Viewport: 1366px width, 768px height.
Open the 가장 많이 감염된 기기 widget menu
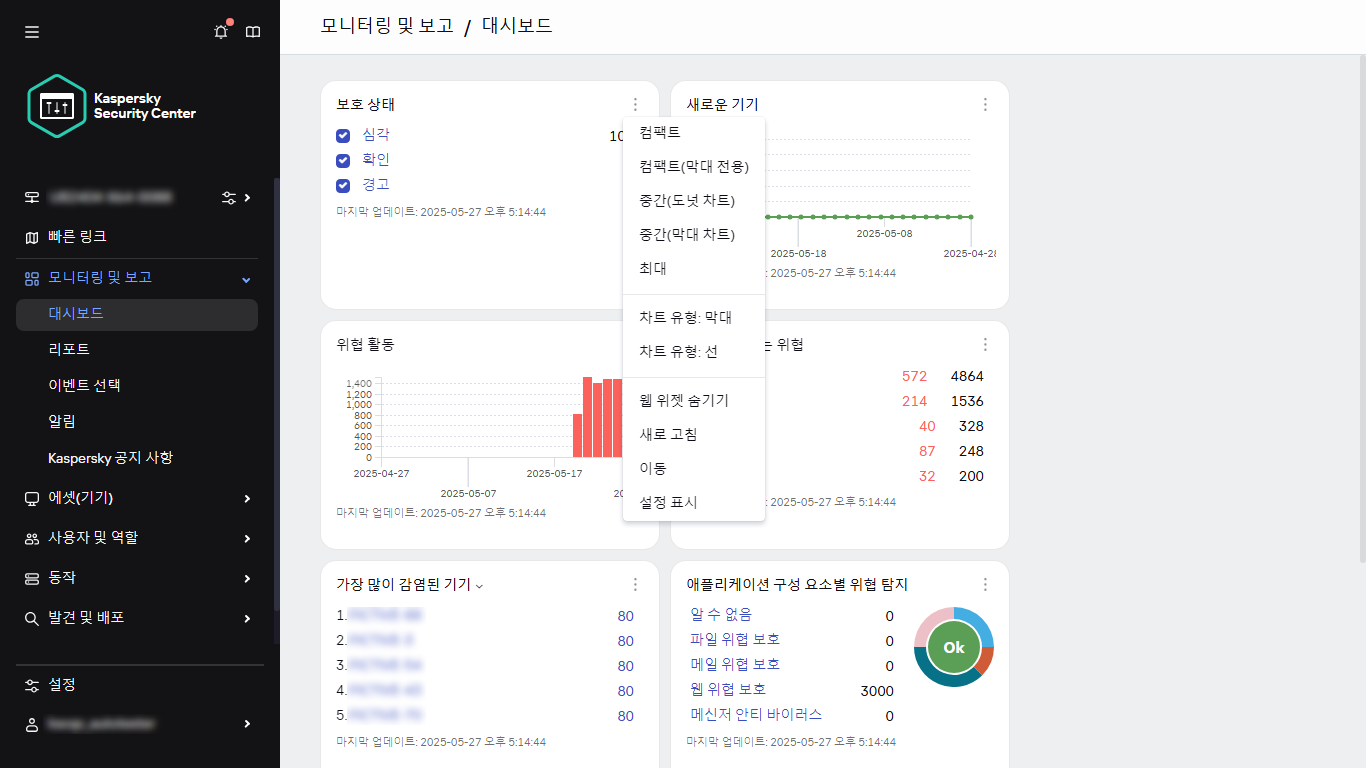point(635,584)
